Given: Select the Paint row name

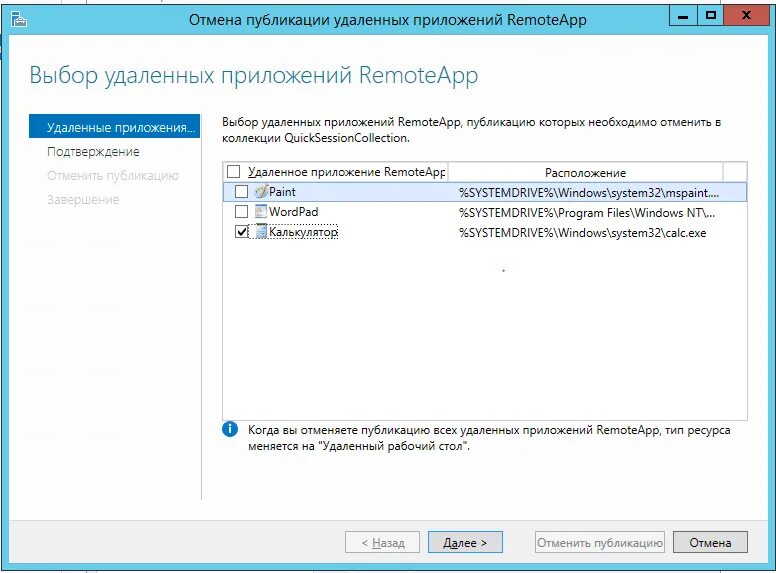Looking at the screenshot, I should [x=282, y=192].
